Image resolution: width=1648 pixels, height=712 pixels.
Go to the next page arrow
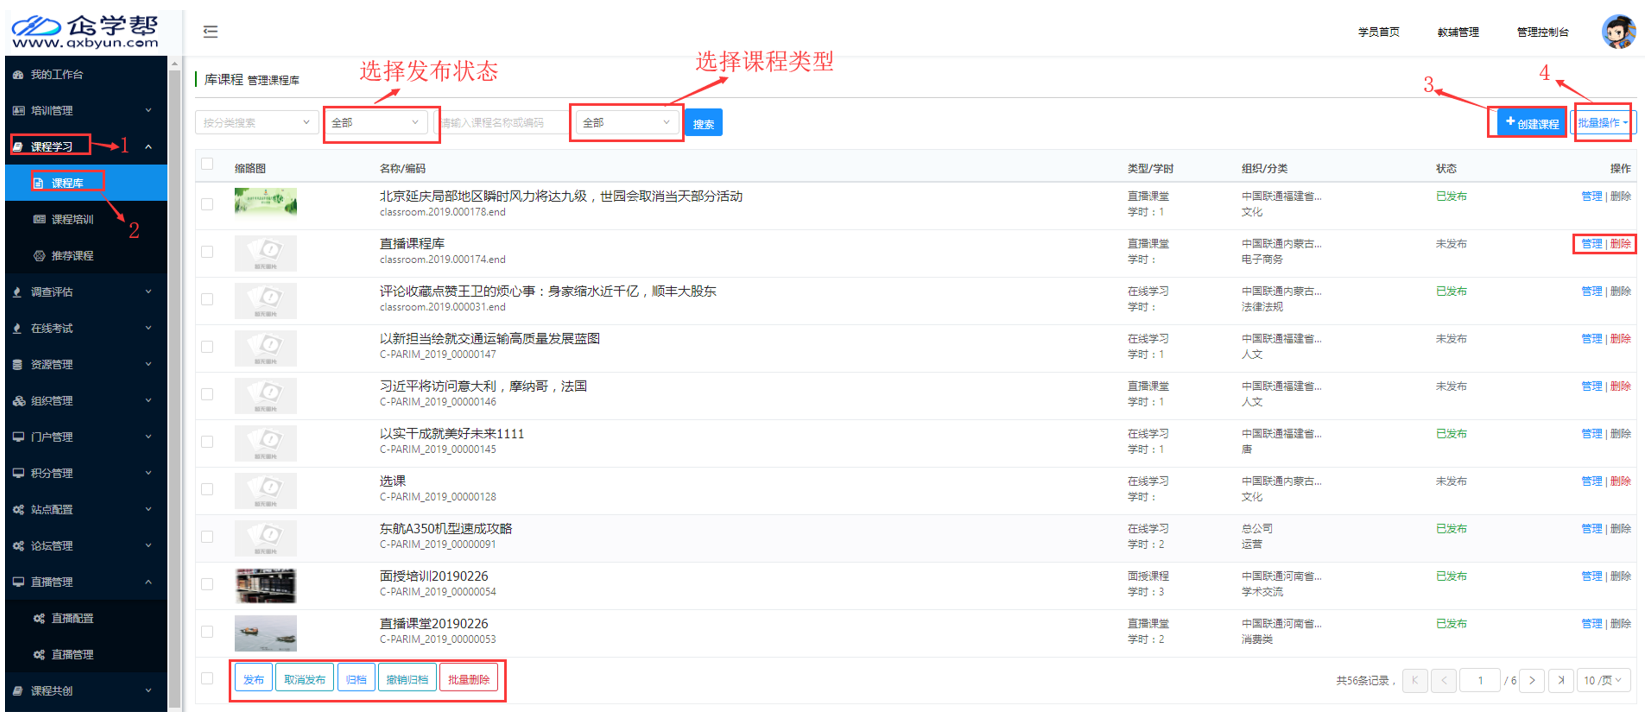tap(1532, 681)
